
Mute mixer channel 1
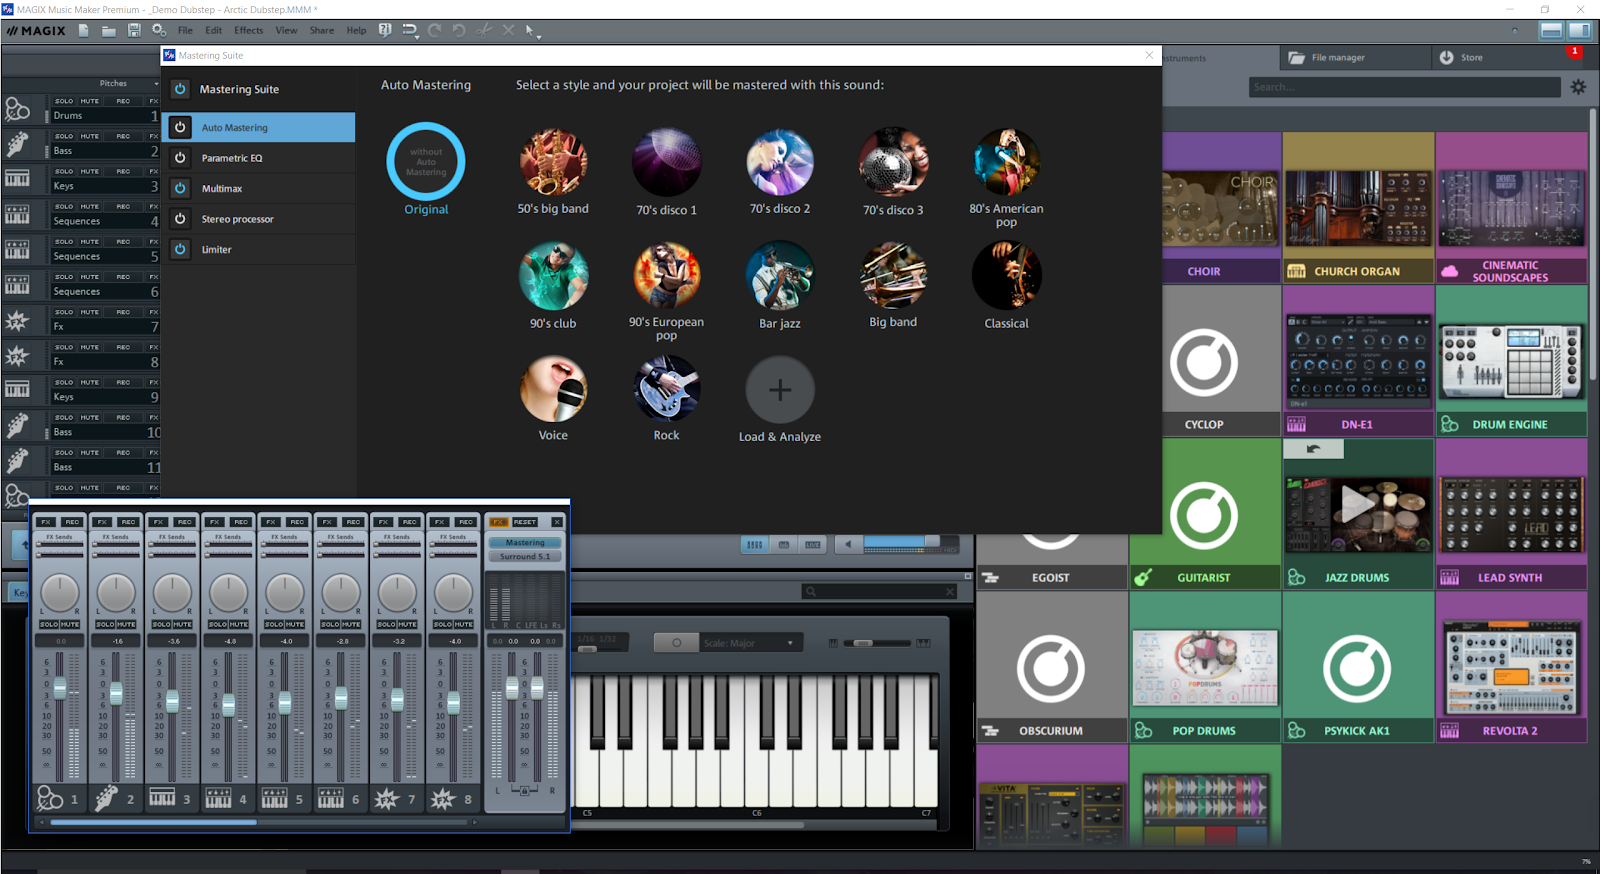(x=70, y=624)
